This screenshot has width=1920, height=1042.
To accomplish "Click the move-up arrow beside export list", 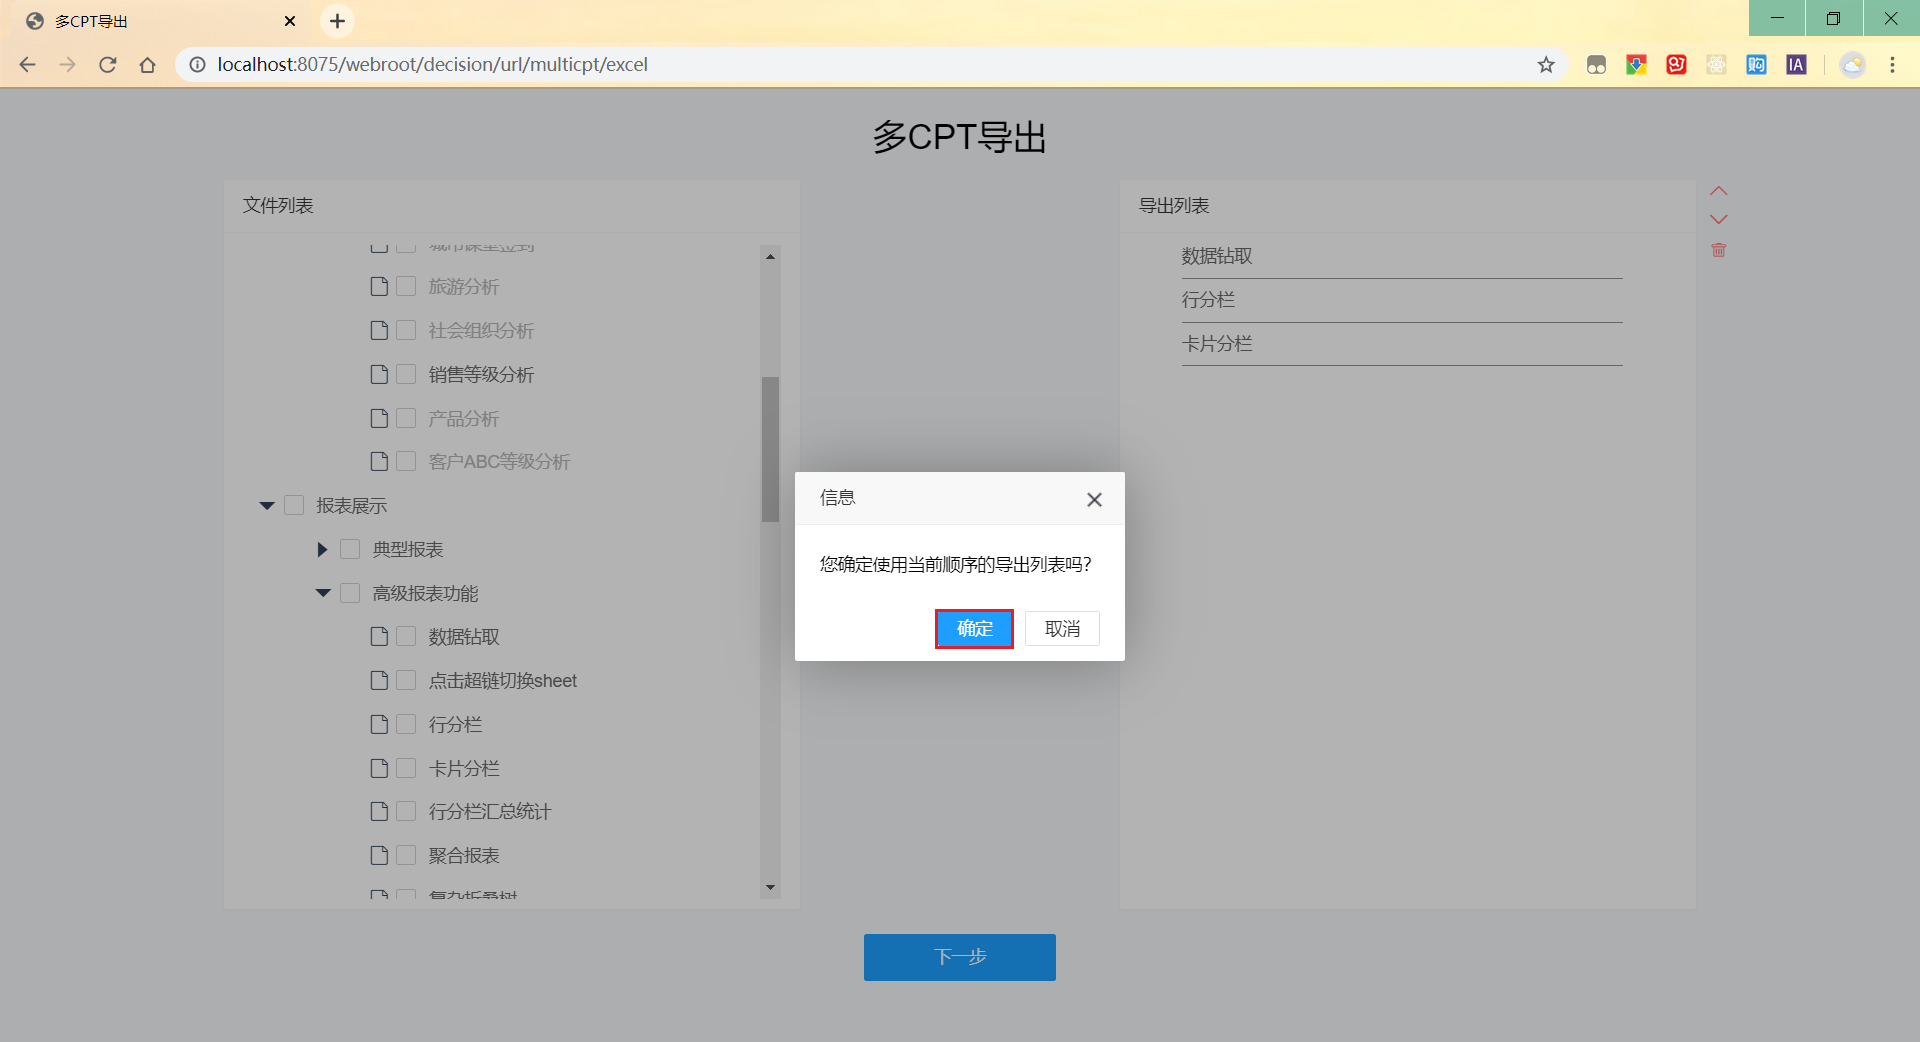I will coord(1718,191).
